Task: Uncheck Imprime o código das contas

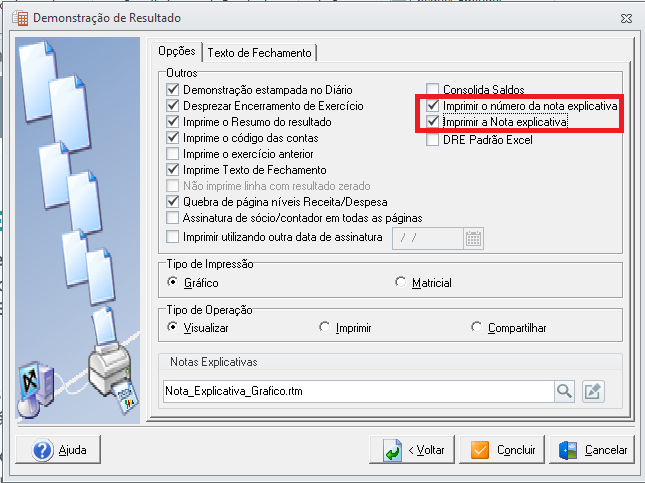Action: [x=173, y=138]
